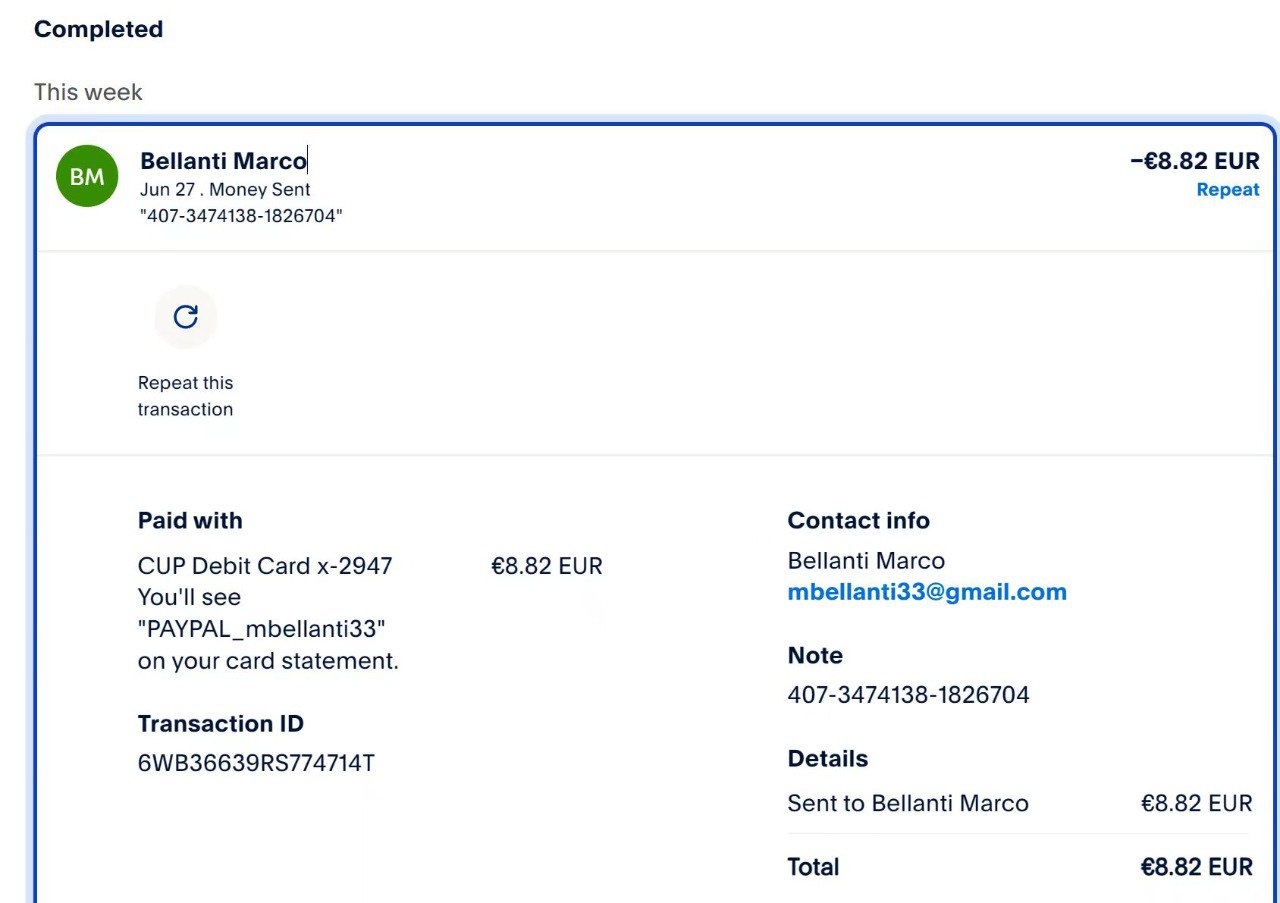Click the 'This week' label

88,92
